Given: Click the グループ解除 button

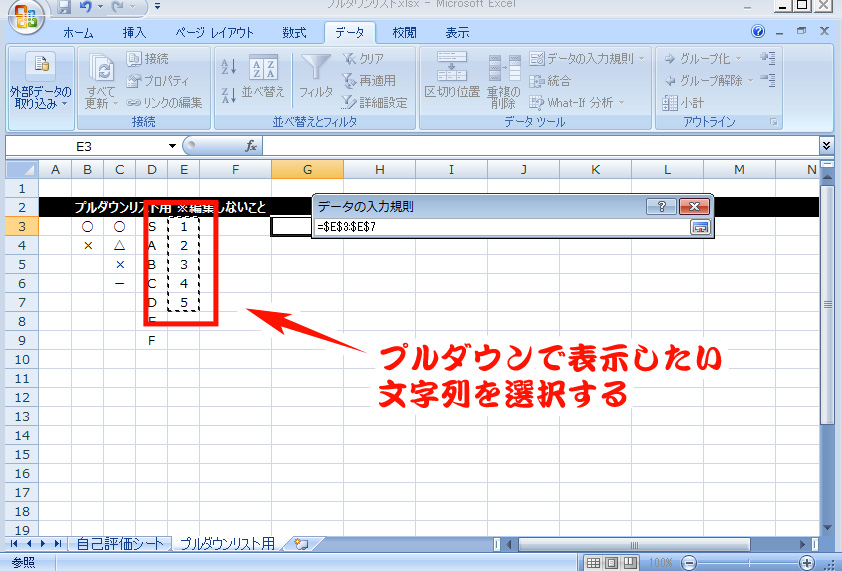Looking at the screenshot, I should [x=703, y=81].
